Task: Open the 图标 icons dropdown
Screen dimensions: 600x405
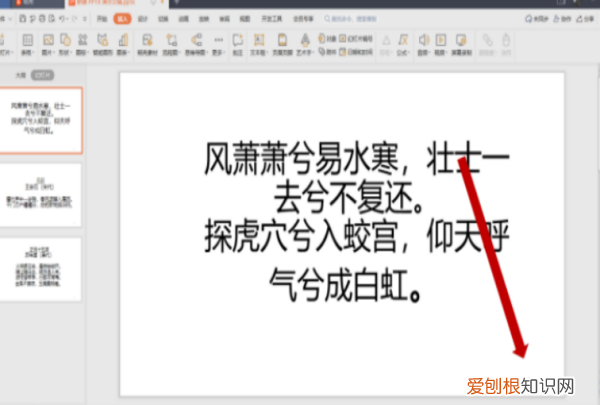Action: point(82,45)
